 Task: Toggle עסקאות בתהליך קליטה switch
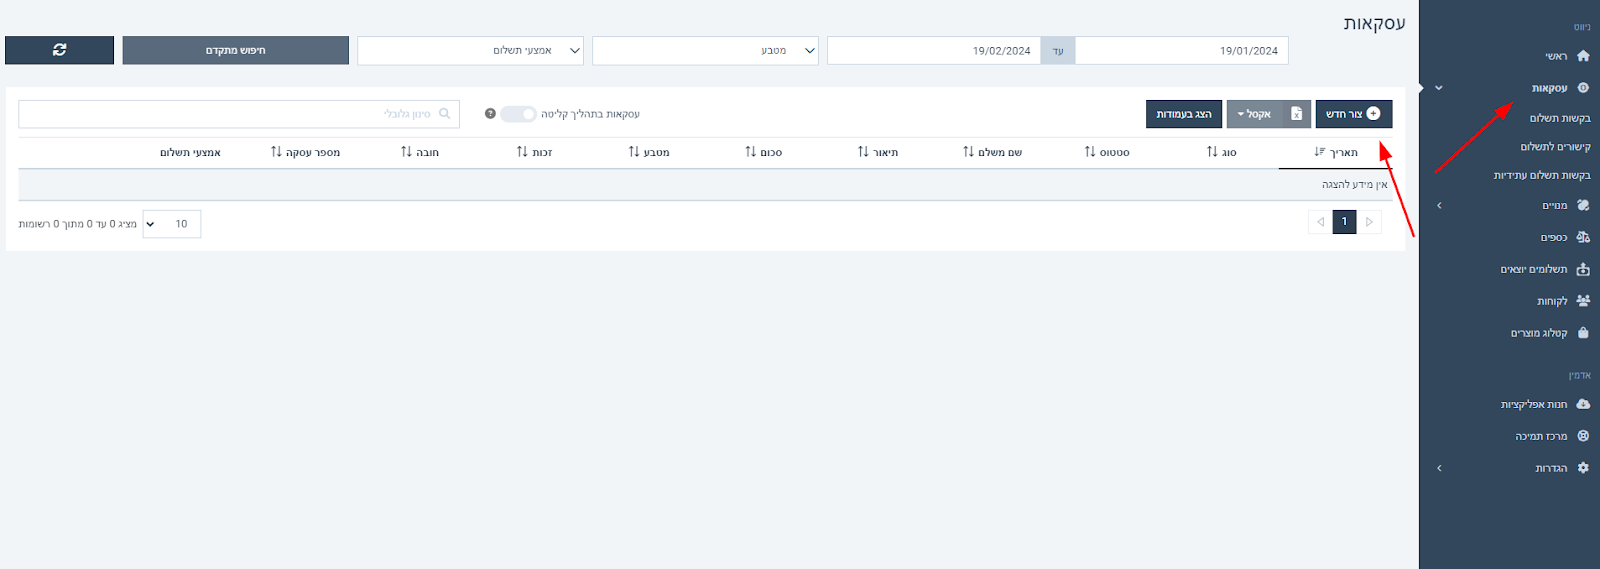(x=518, y=114)
